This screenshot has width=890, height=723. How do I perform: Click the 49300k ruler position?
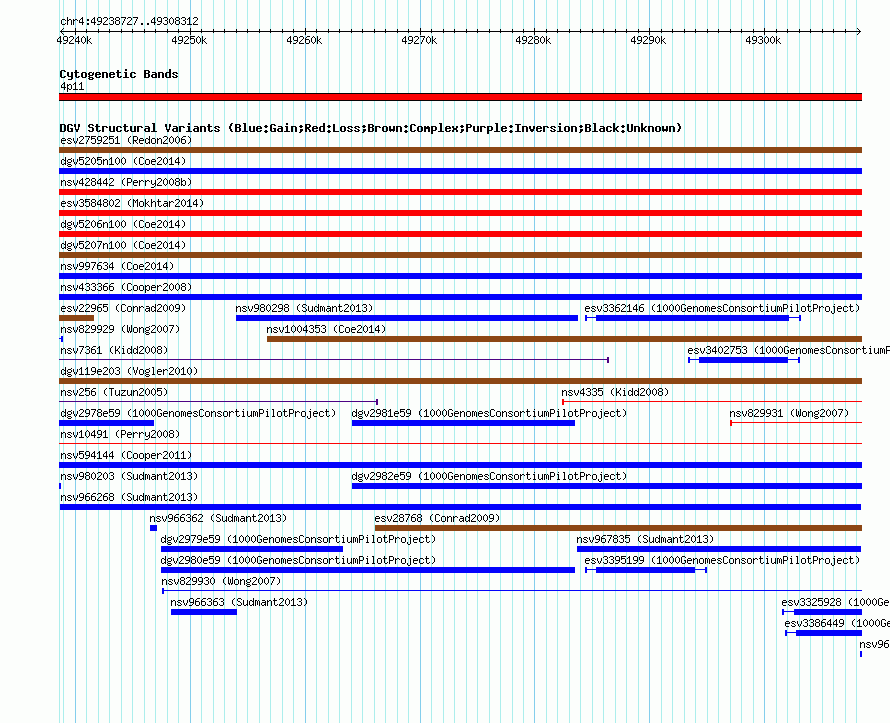763,40
